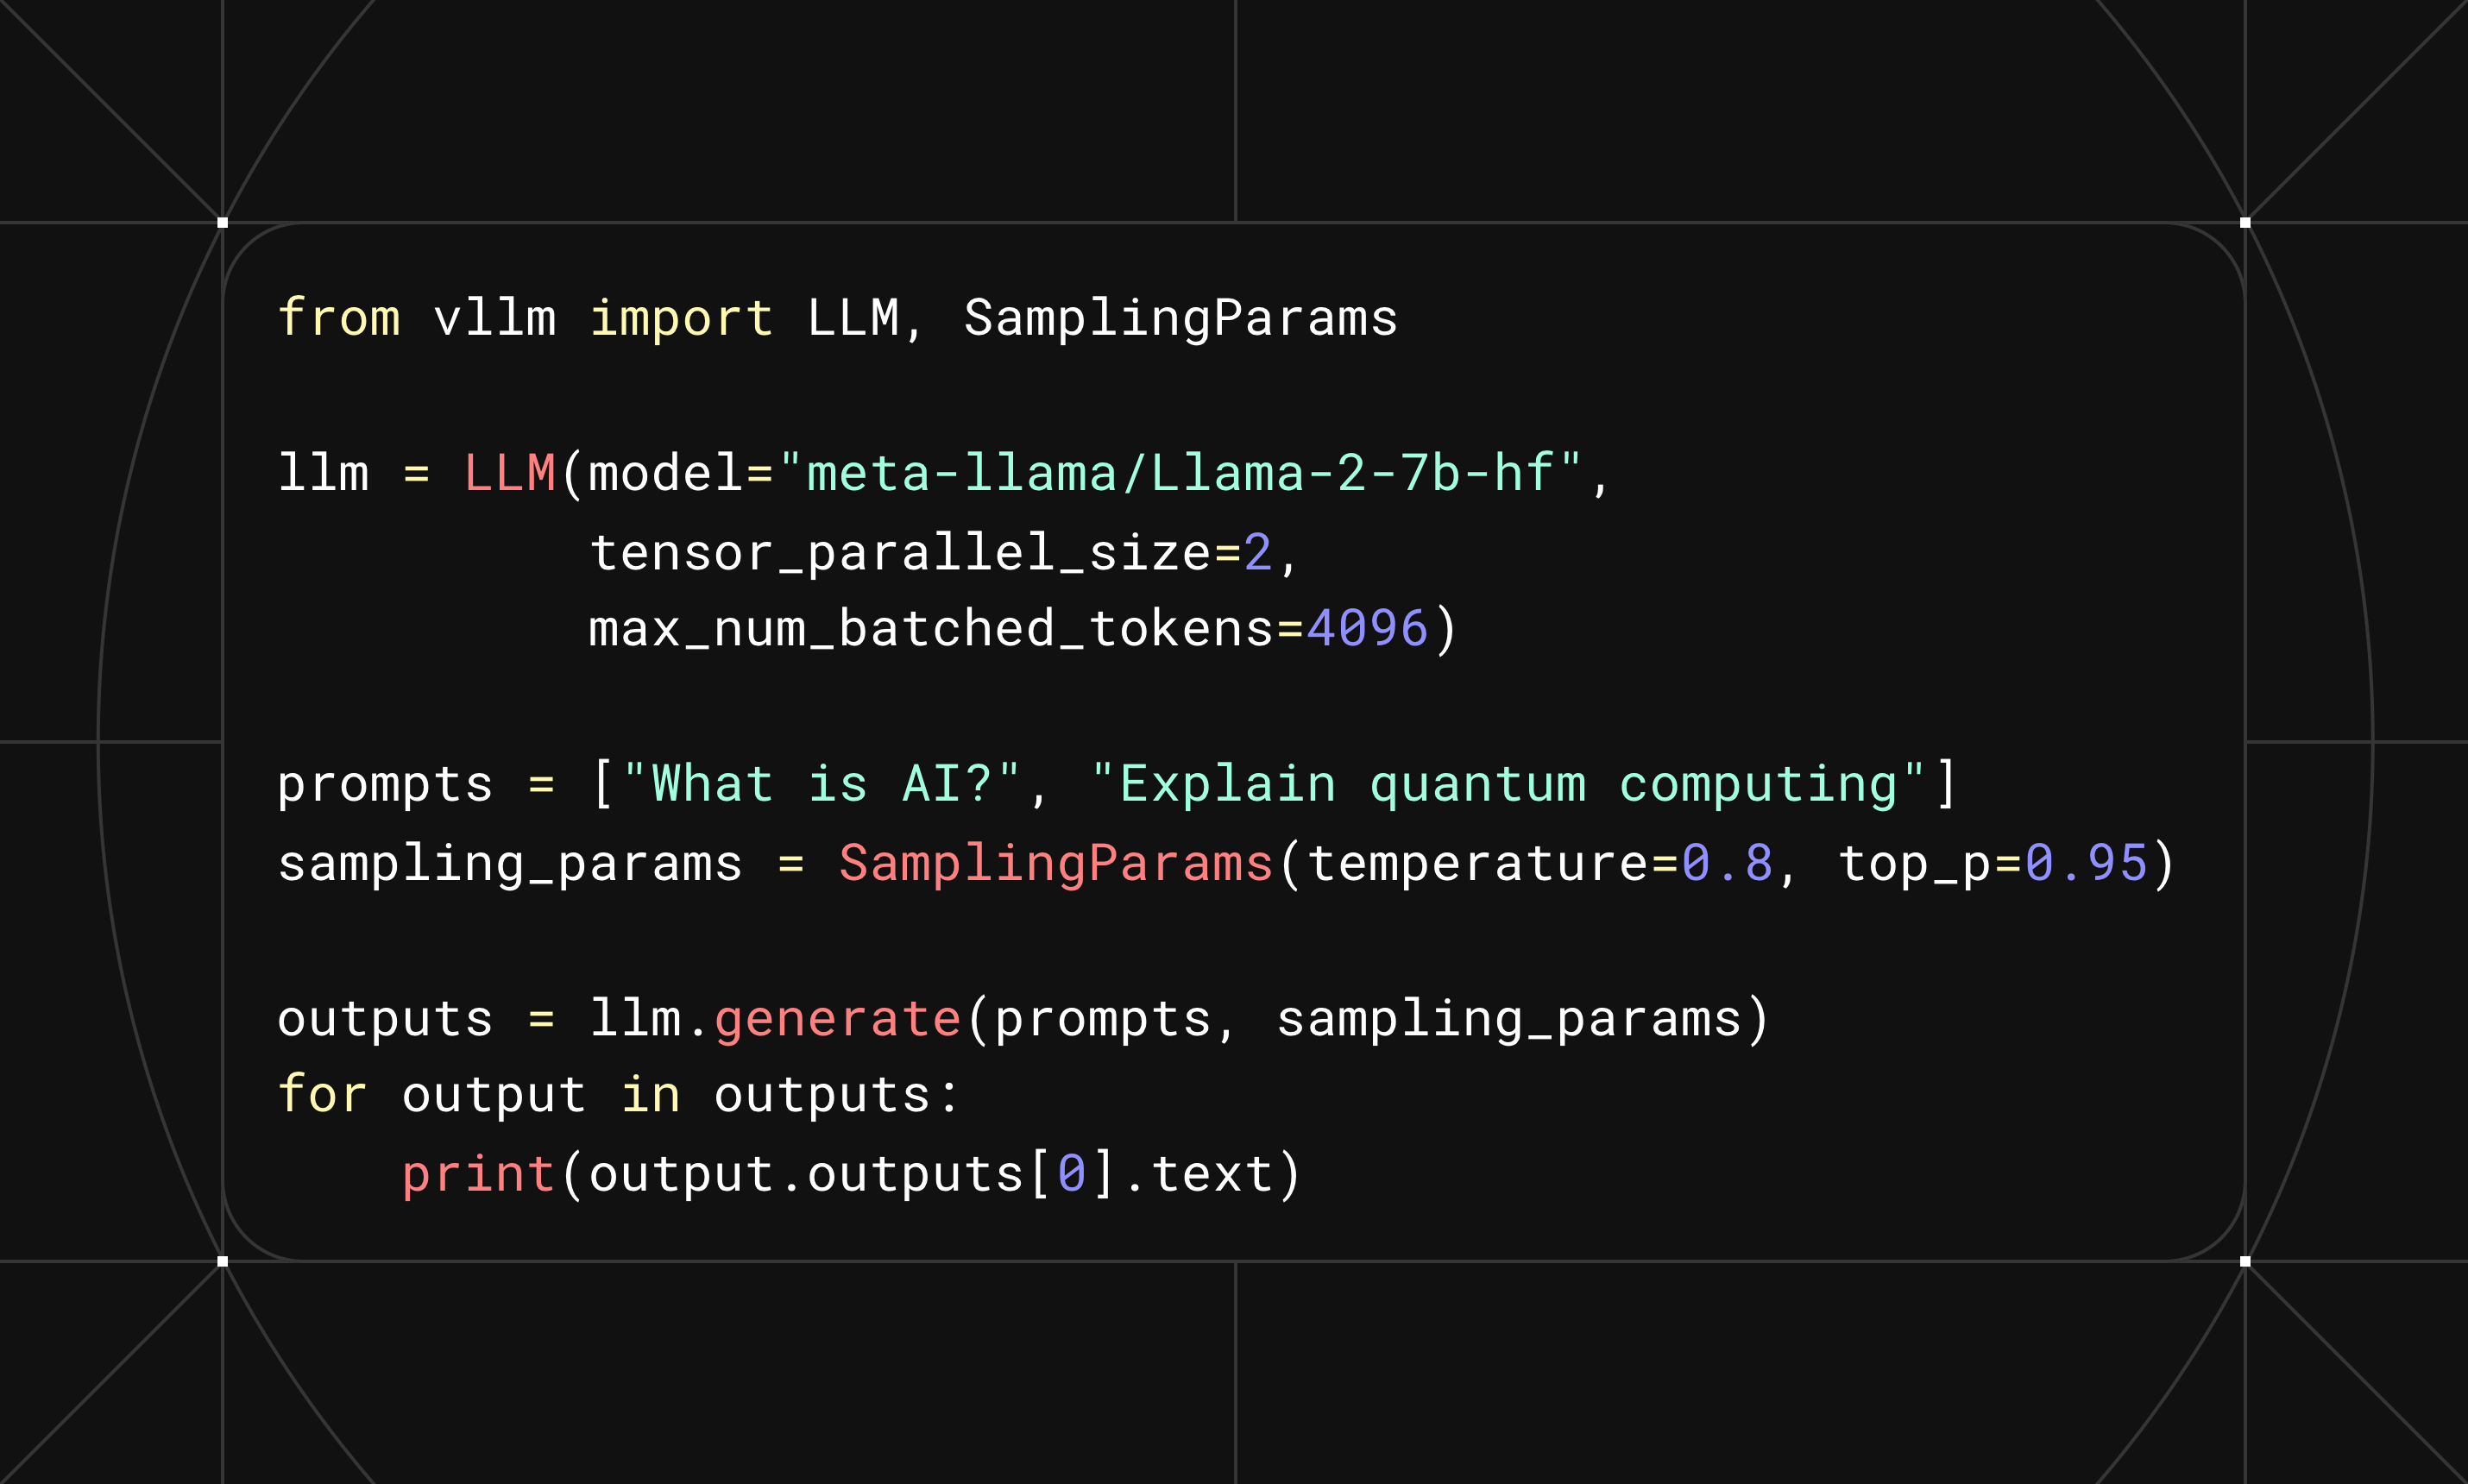Viewport: 2468px width, 1484px height.
Task: Select the module name "vllm"
Action: click(495, 317)
